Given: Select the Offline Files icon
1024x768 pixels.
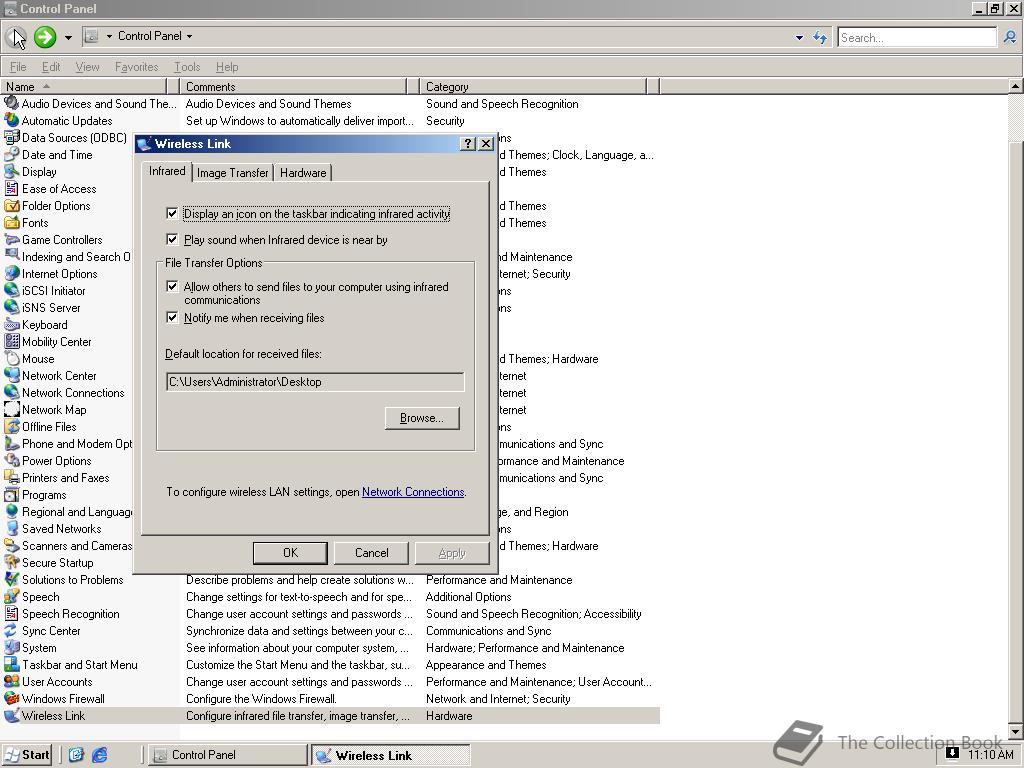Looking at the screenshot, I should pyautogui.click(x=12, y=426).
